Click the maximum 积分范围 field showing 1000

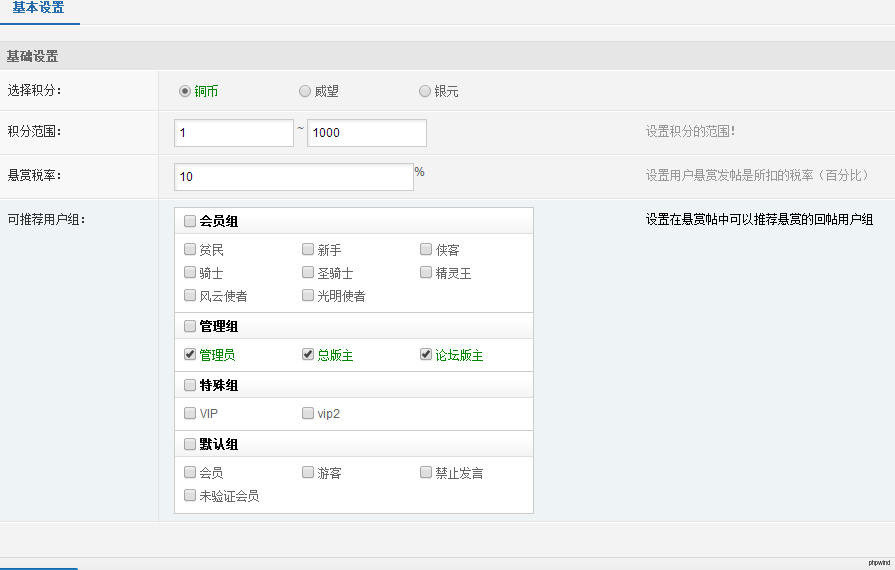tap(367, 133)
